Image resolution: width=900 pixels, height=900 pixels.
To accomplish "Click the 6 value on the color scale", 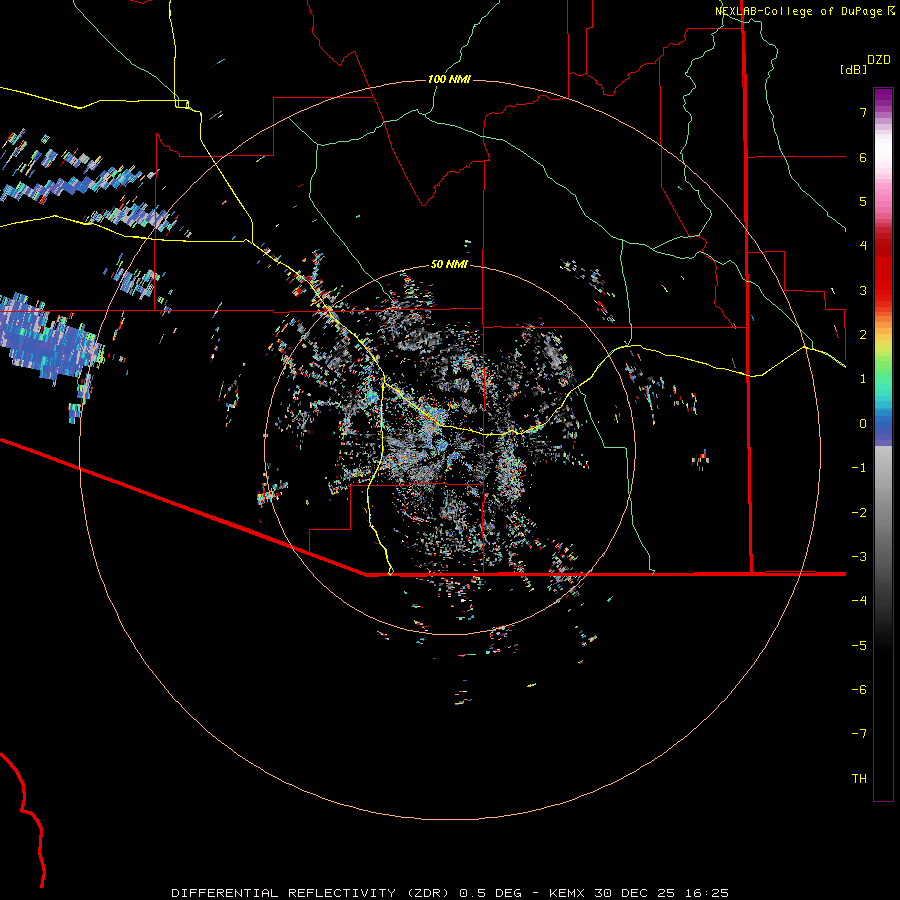I will point(863,157).
